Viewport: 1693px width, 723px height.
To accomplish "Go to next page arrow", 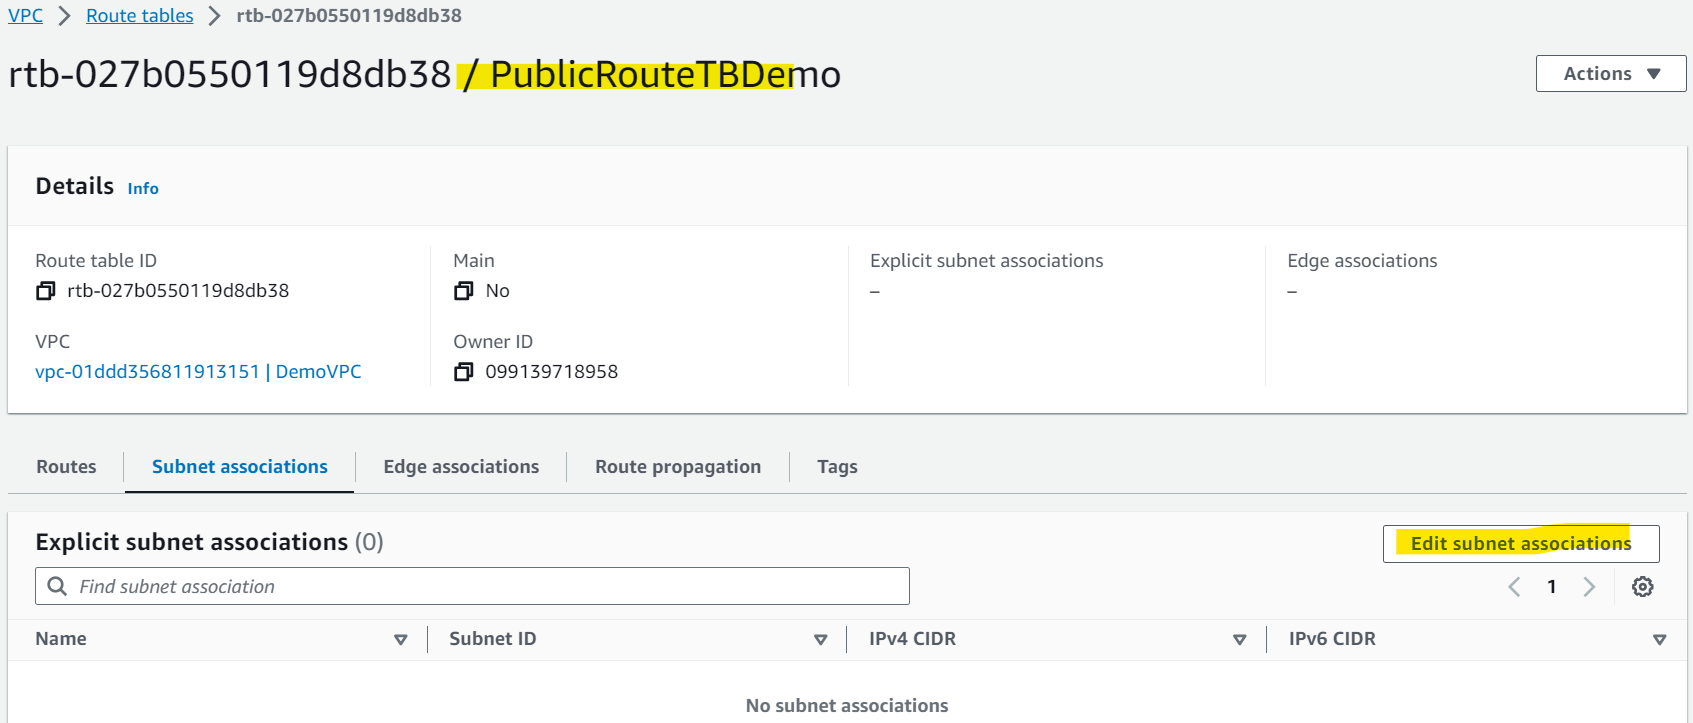I will click(1589, 587).
